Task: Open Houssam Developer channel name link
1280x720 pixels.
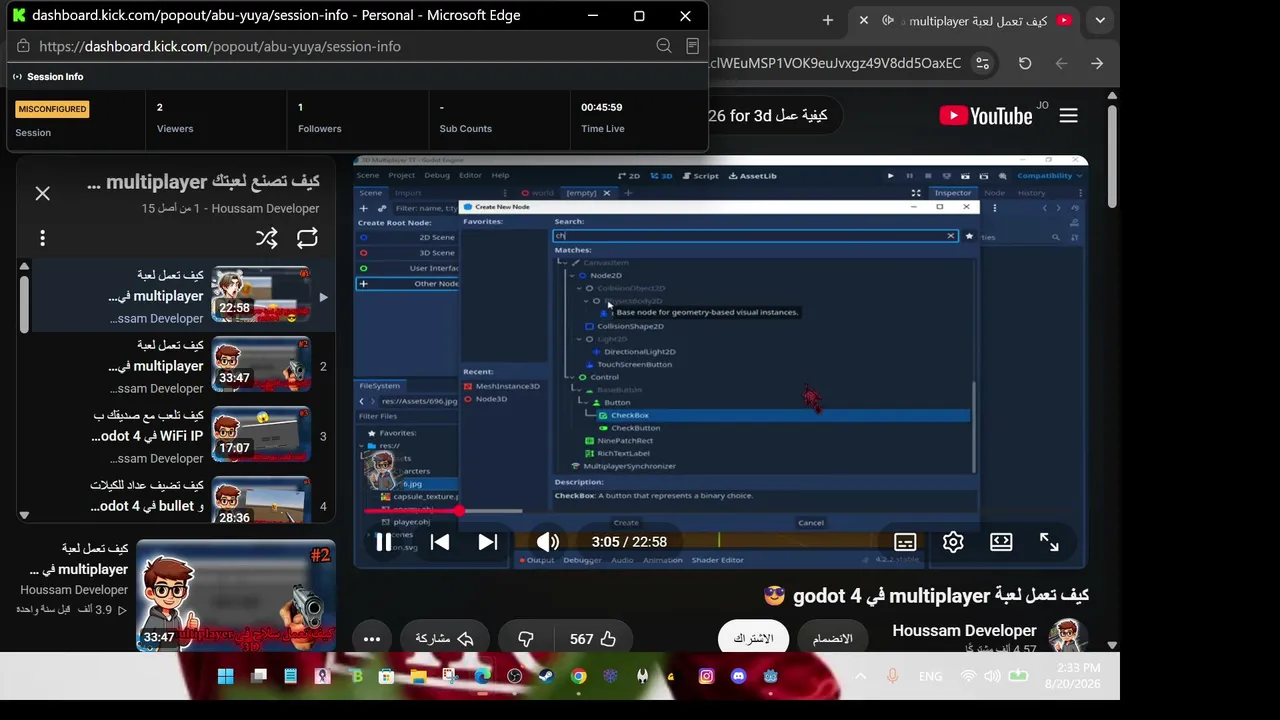Action: click(964, 631)
